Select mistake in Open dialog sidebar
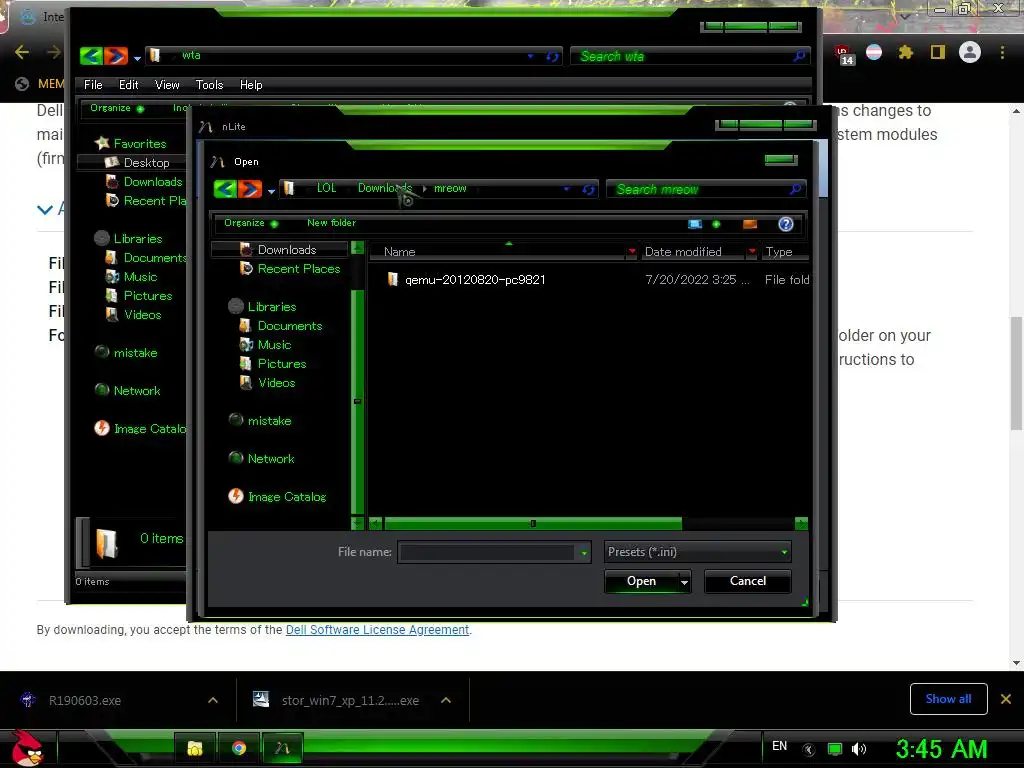The height and width of the screenshot is (768, 1024). 269,421
